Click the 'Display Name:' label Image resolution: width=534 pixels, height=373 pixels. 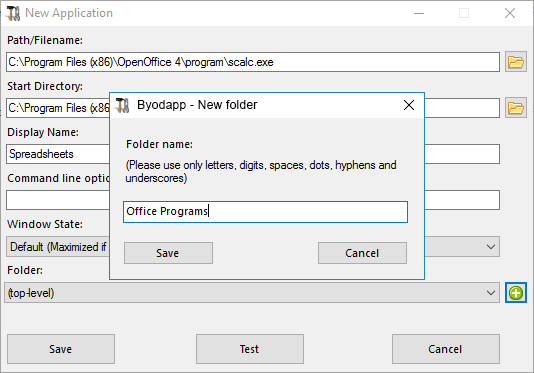[43, 132]
